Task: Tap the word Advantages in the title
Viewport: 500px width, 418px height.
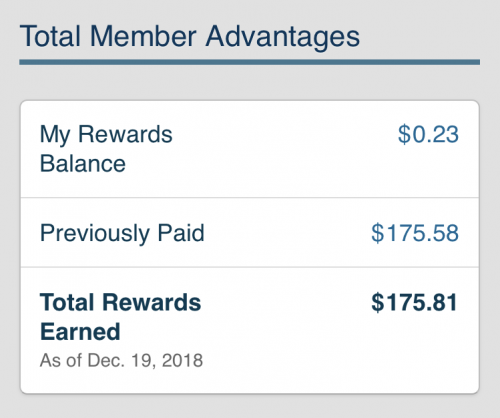Action: (283, 37)
